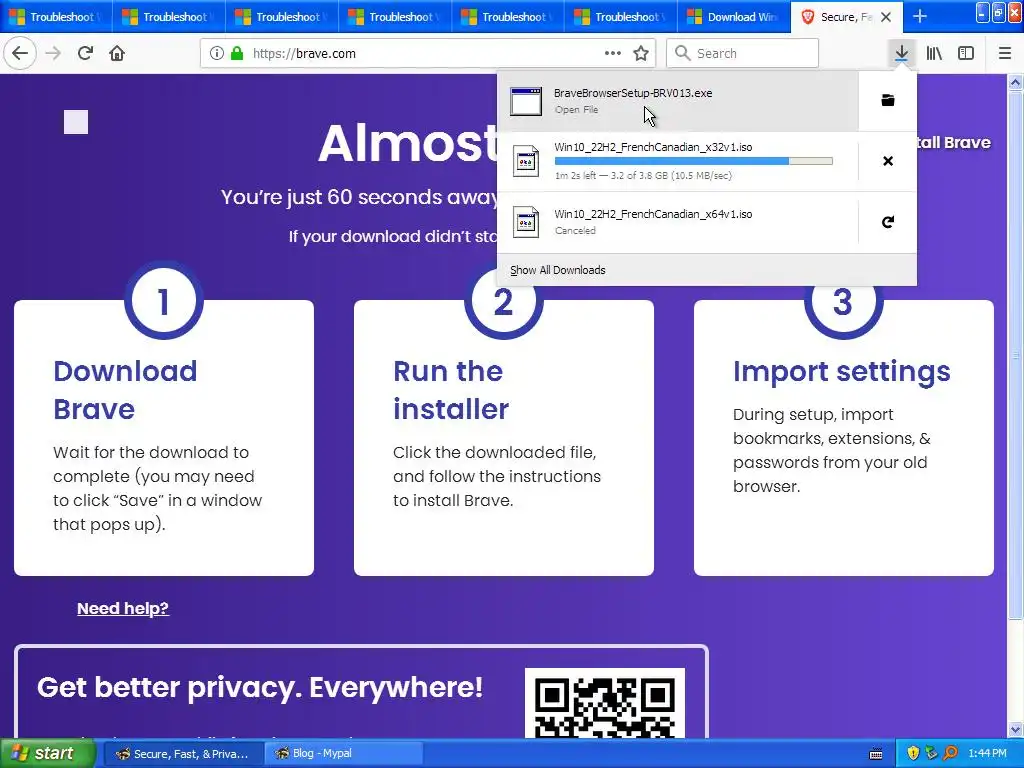Image resolution: width=1024 pixels, height=768 pixels.
Task: Open BraveBrowserSetup-BRV013.exe file entry
Action: click(x=678, y=101)
